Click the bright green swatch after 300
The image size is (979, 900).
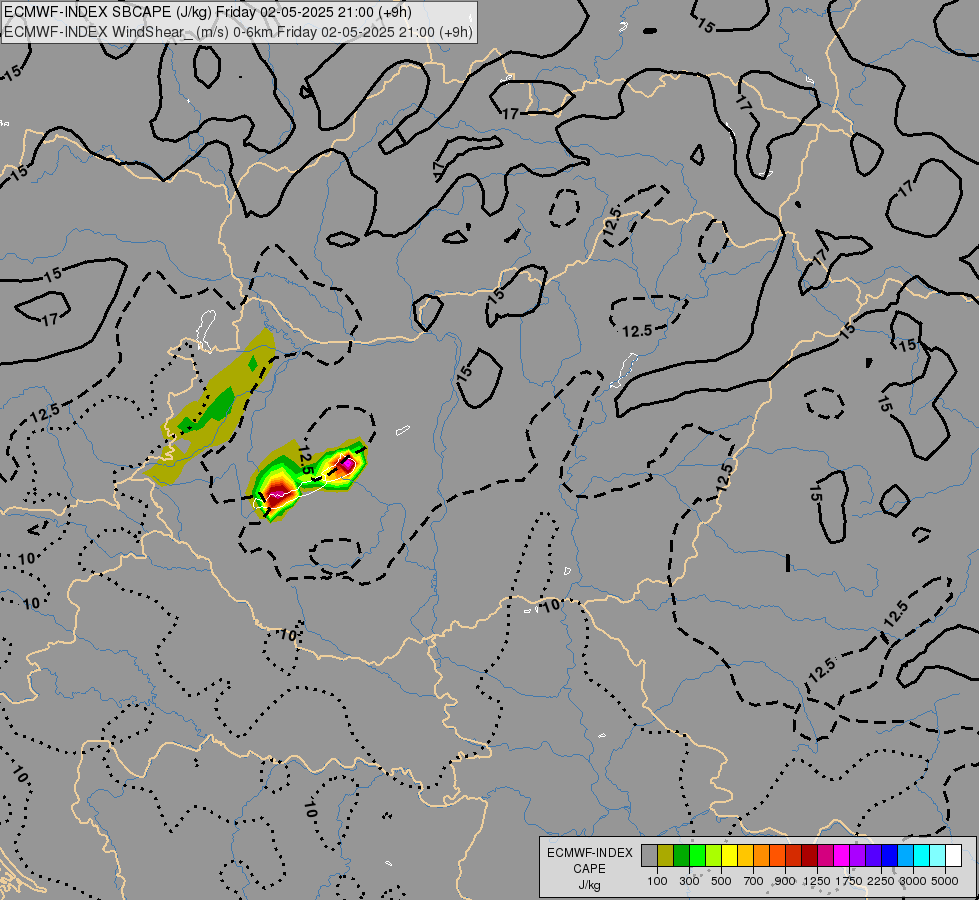click(x=697, y=856)
